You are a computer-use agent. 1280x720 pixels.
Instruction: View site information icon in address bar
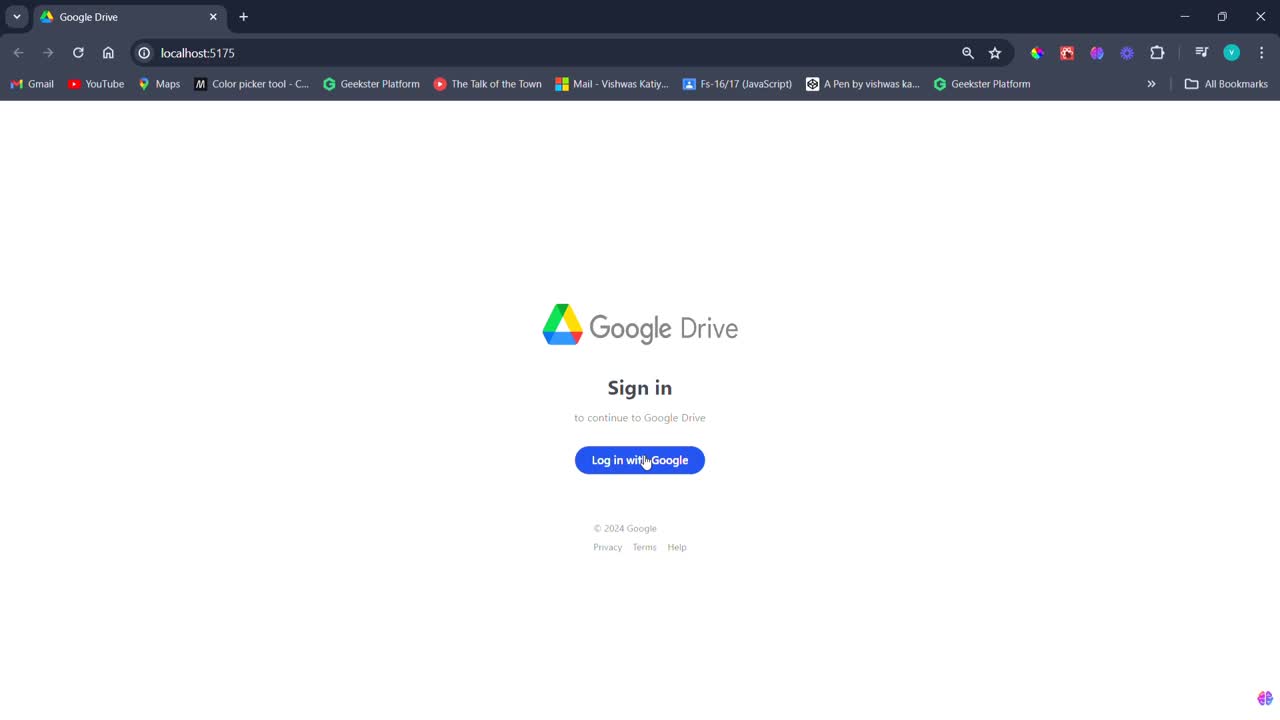[x=144, y=53]
